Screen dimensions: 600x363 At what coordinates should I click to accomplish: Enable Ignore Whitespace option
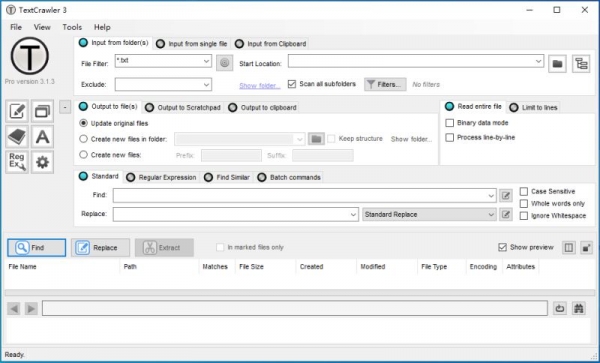[524, 216]
